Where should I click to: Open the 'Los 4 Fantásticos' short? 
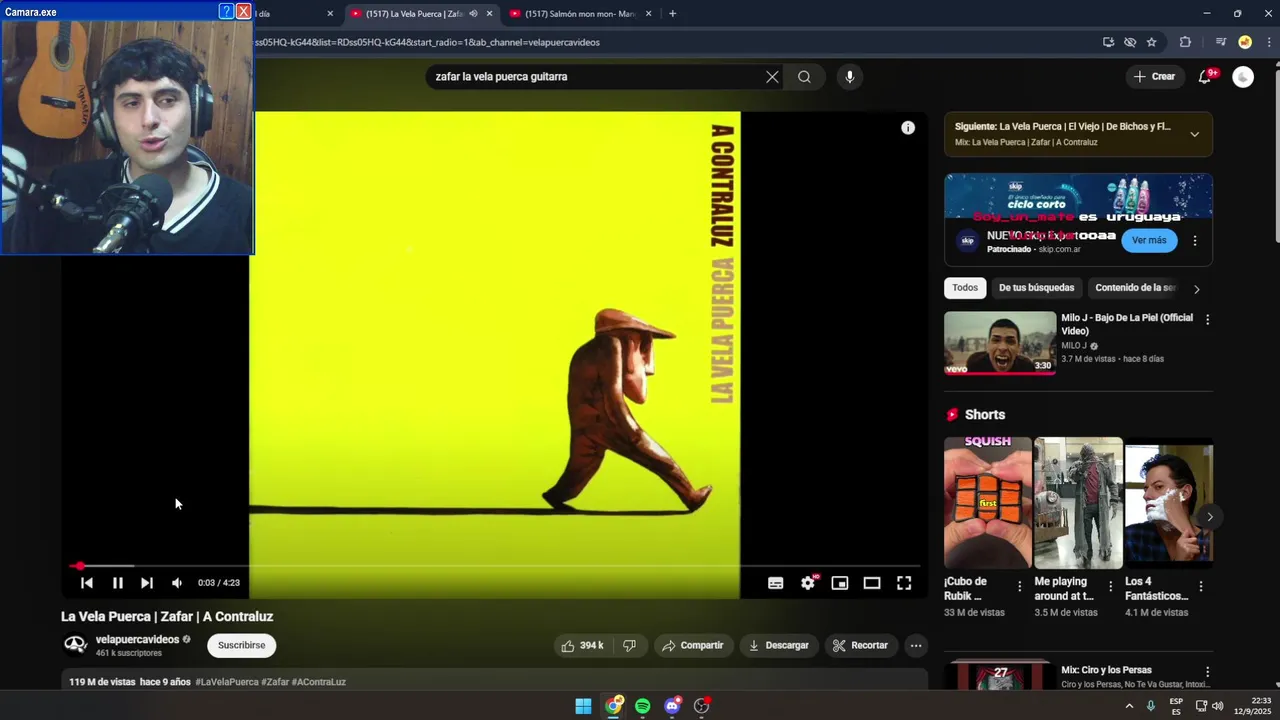coord(1168,503)
